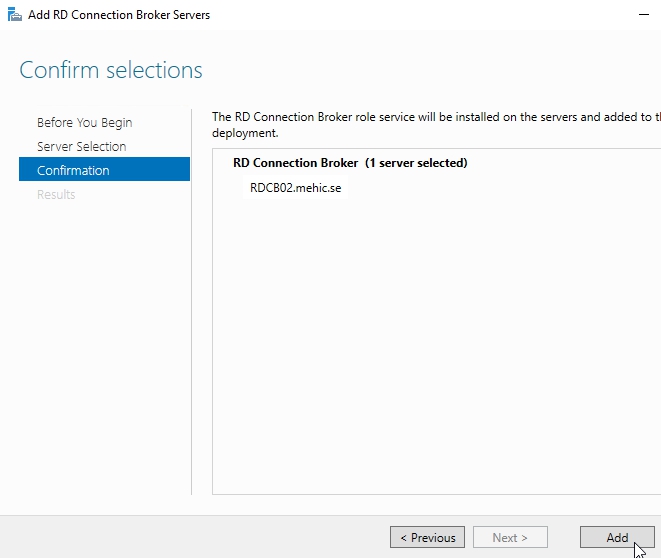Click the vertical divider beside the step list
The width and height of the screenshot is (661, 558).
coord(191,300)
